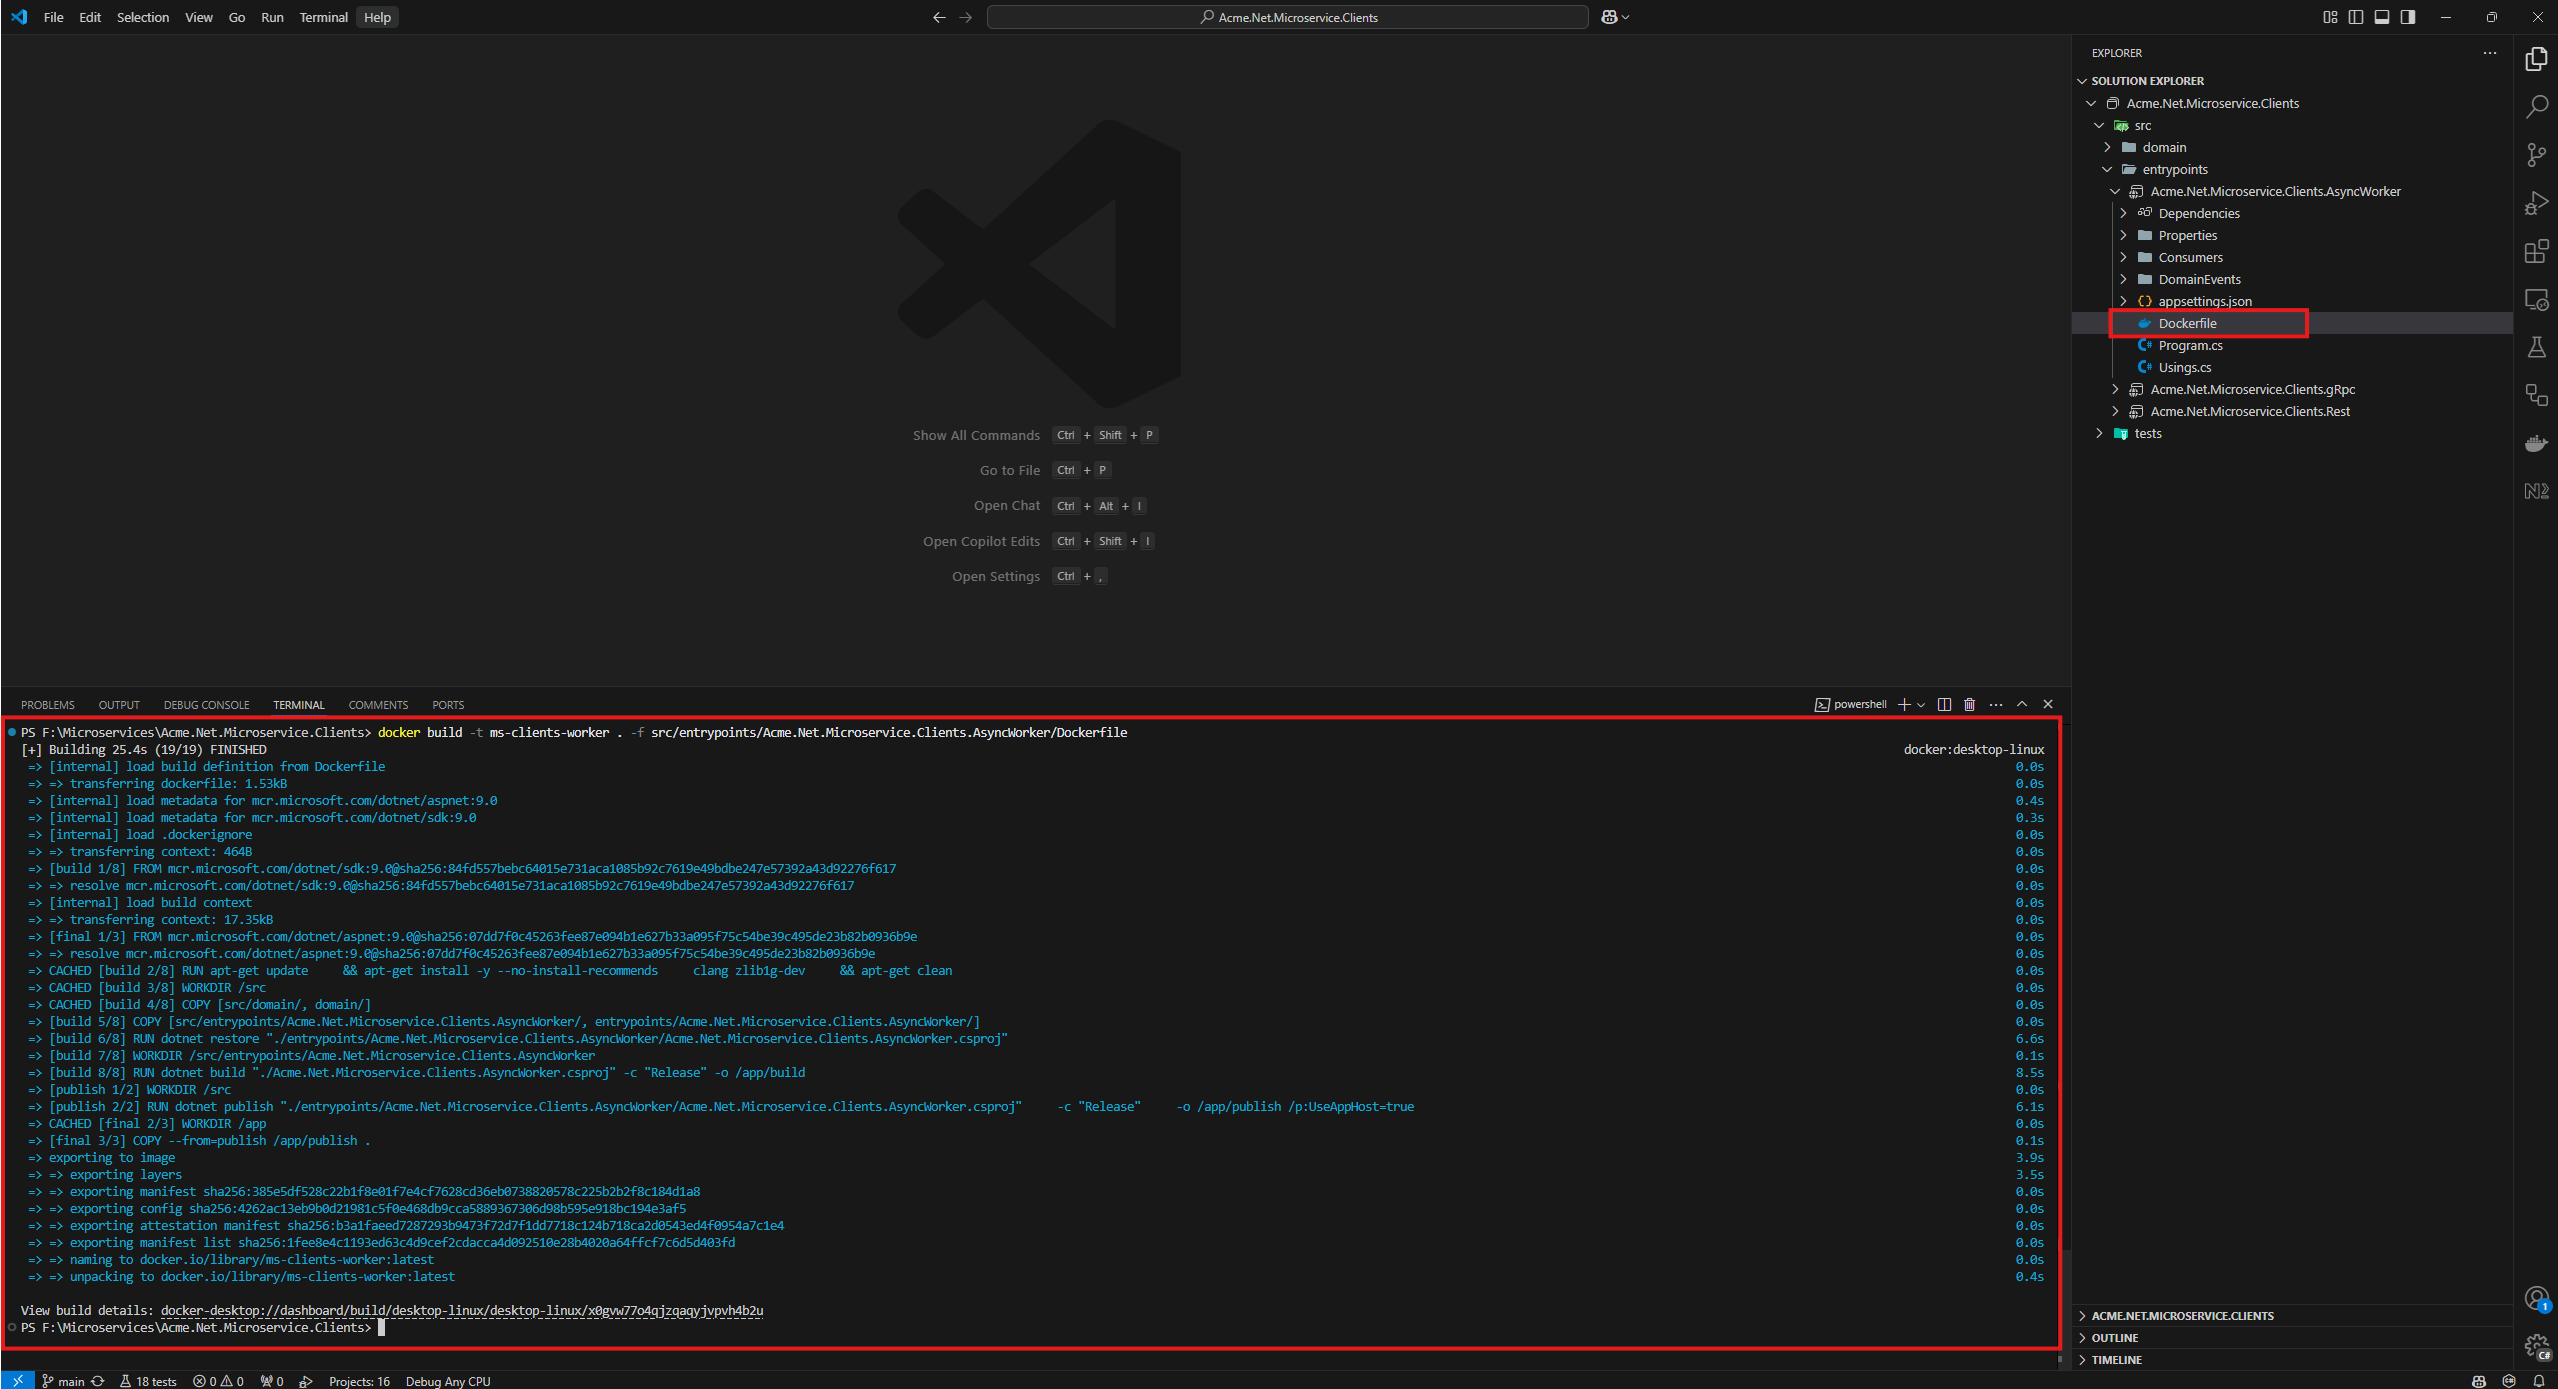Select the Debug Any CPU configuration
The height and width of the screenshot is (1389, 2558).
click(448, 1381)
